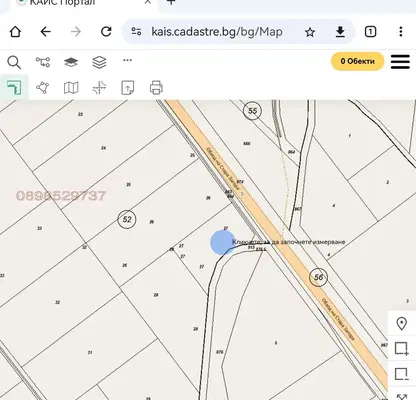Select the remove rectangle selection tool

(402, 374)
